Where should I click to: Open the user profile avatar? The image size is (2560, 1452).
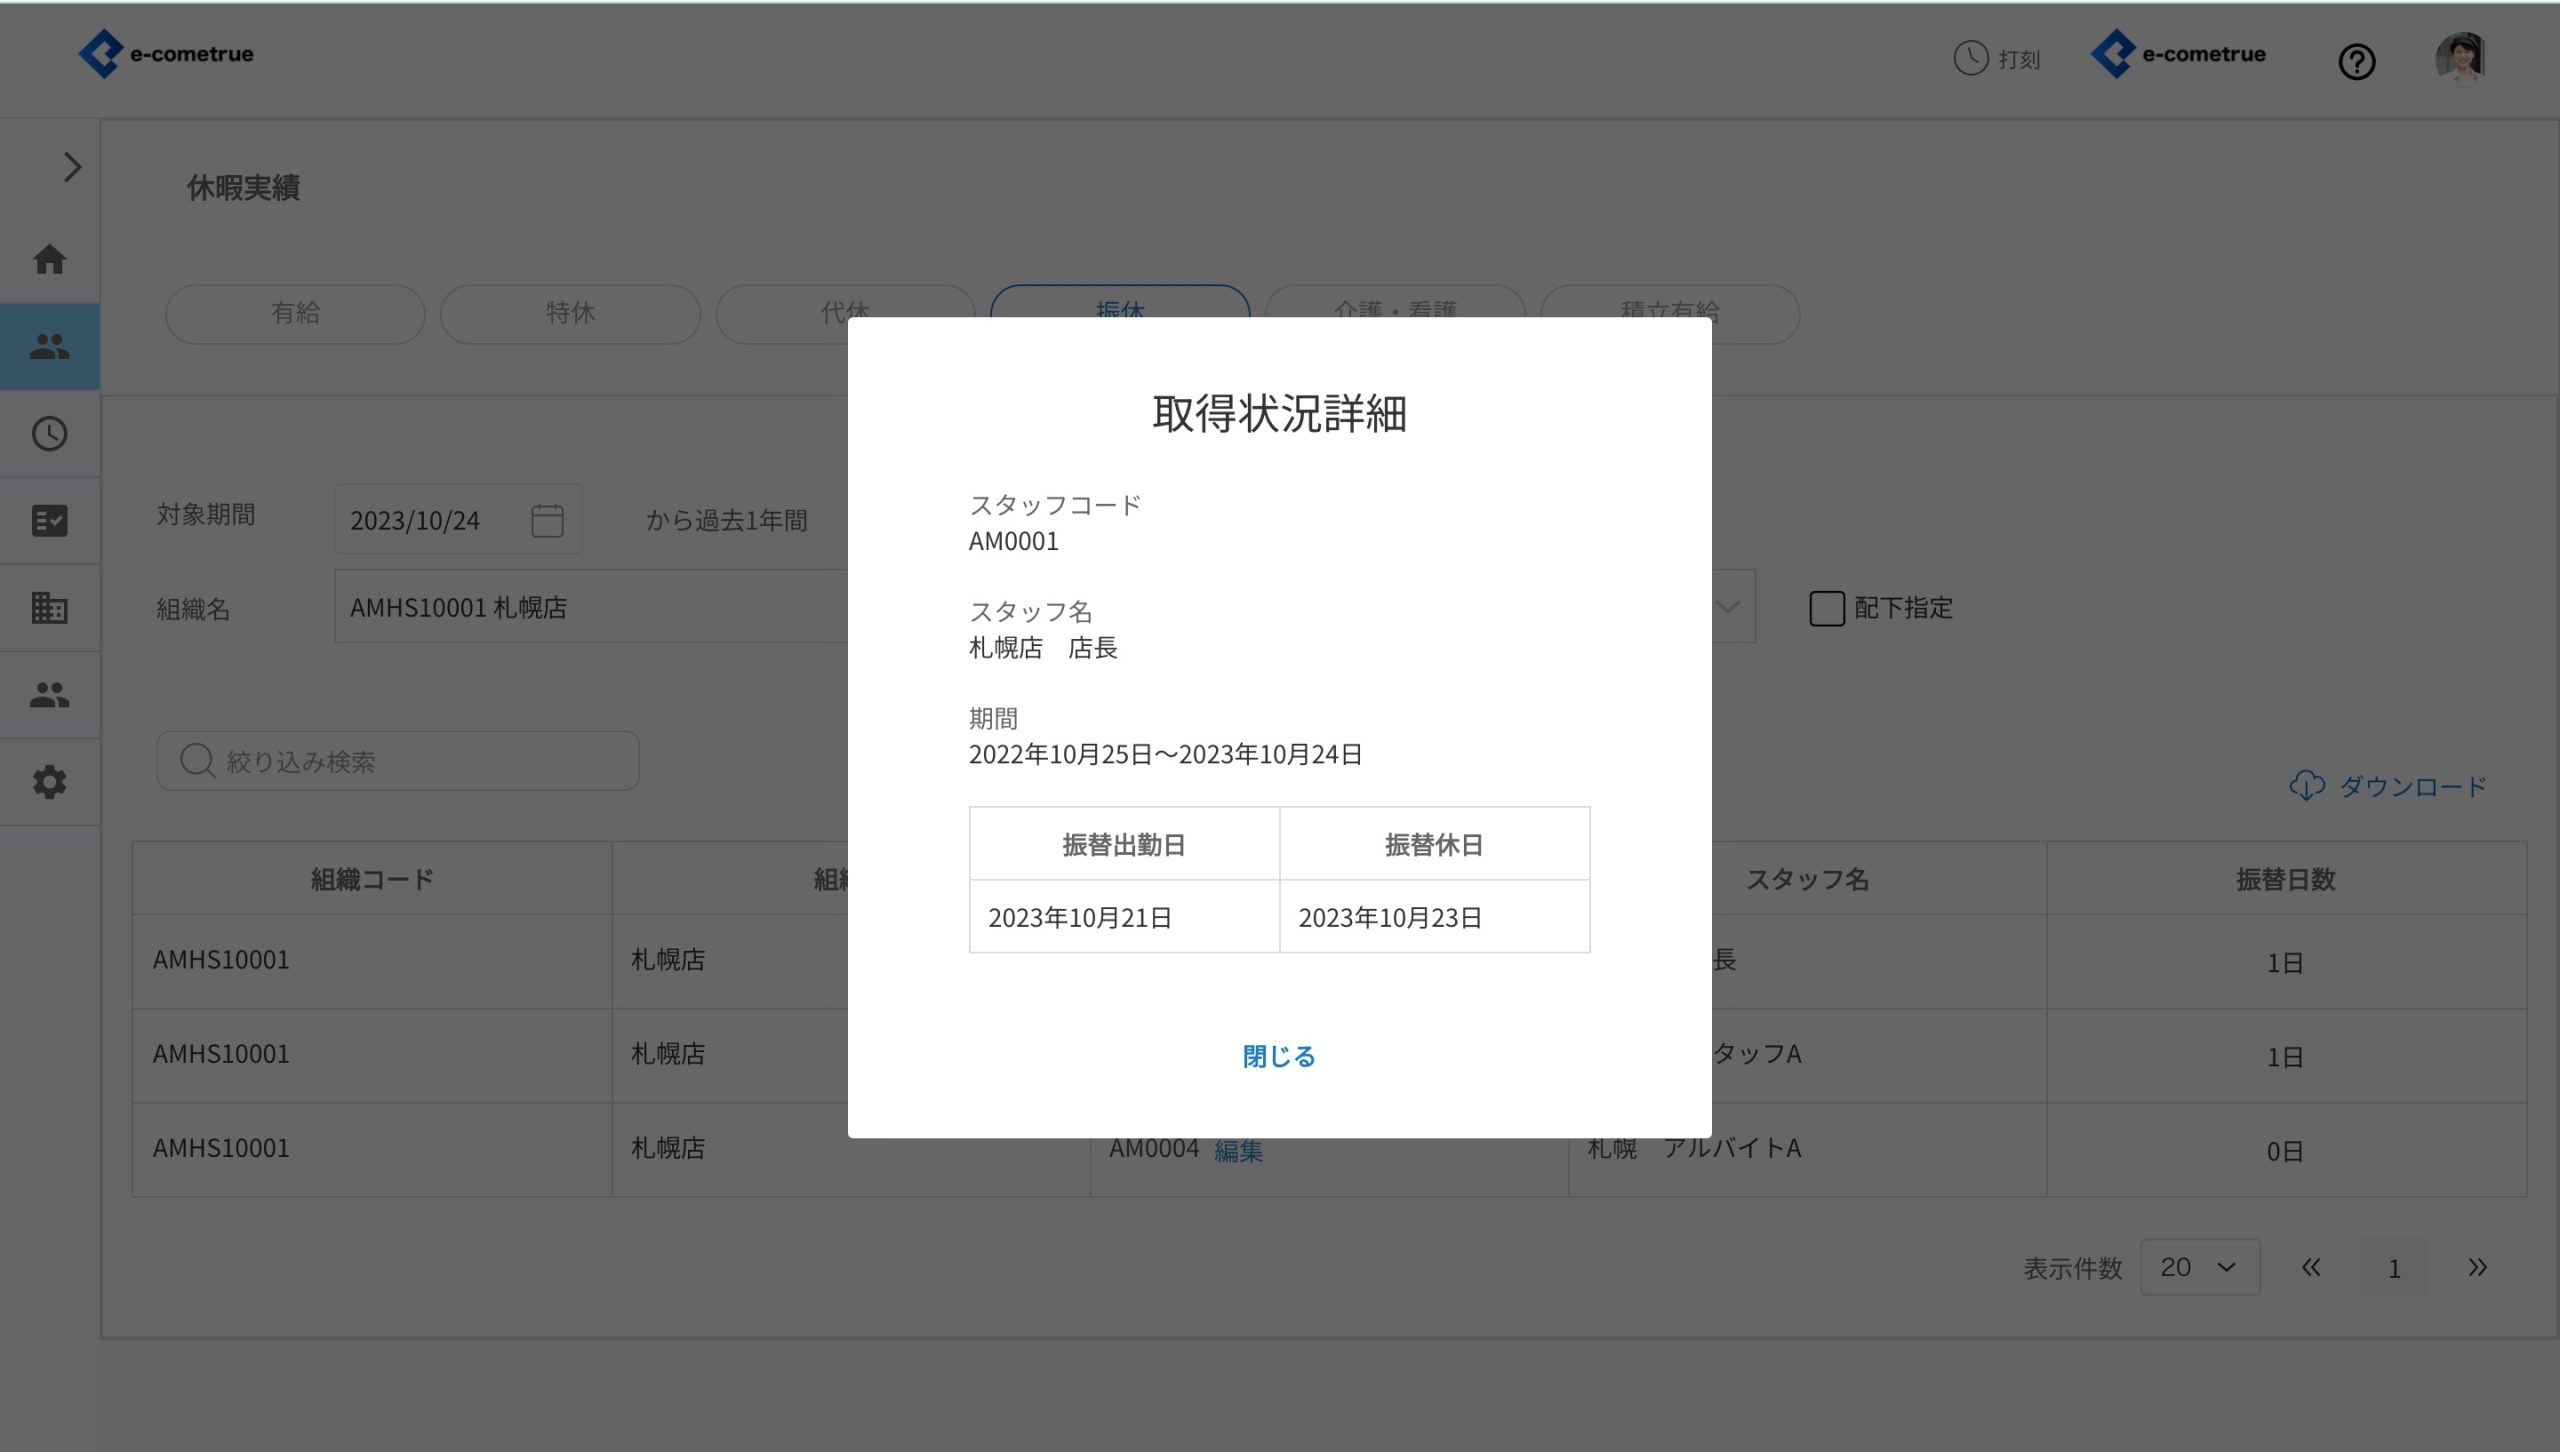[x=2460, y=58]
